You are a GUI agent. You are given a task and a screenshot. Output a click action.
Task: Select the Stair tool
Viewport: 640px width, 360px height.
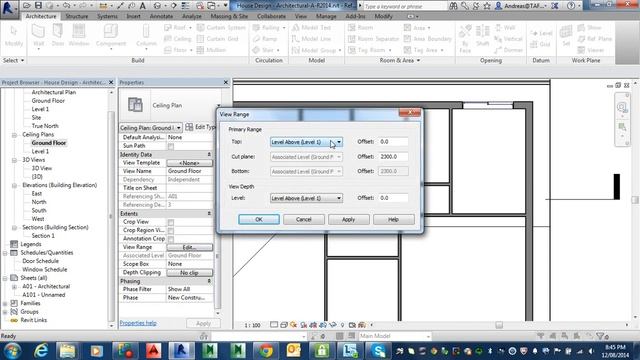(x=266, y=50)
